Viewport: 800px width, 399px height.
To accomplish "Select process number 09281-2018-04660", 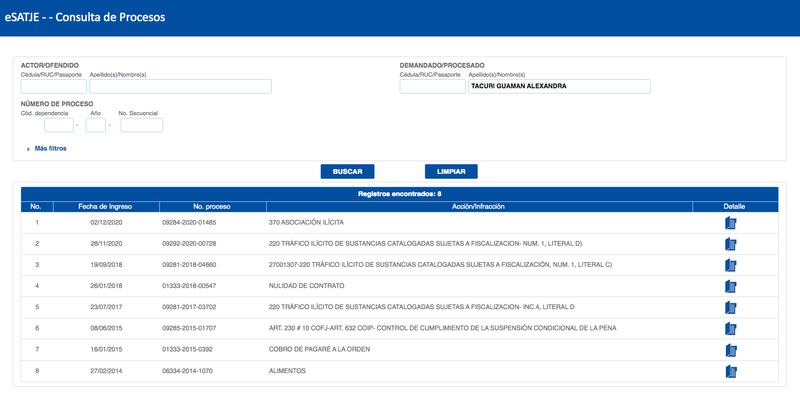I will click(189, 265).
